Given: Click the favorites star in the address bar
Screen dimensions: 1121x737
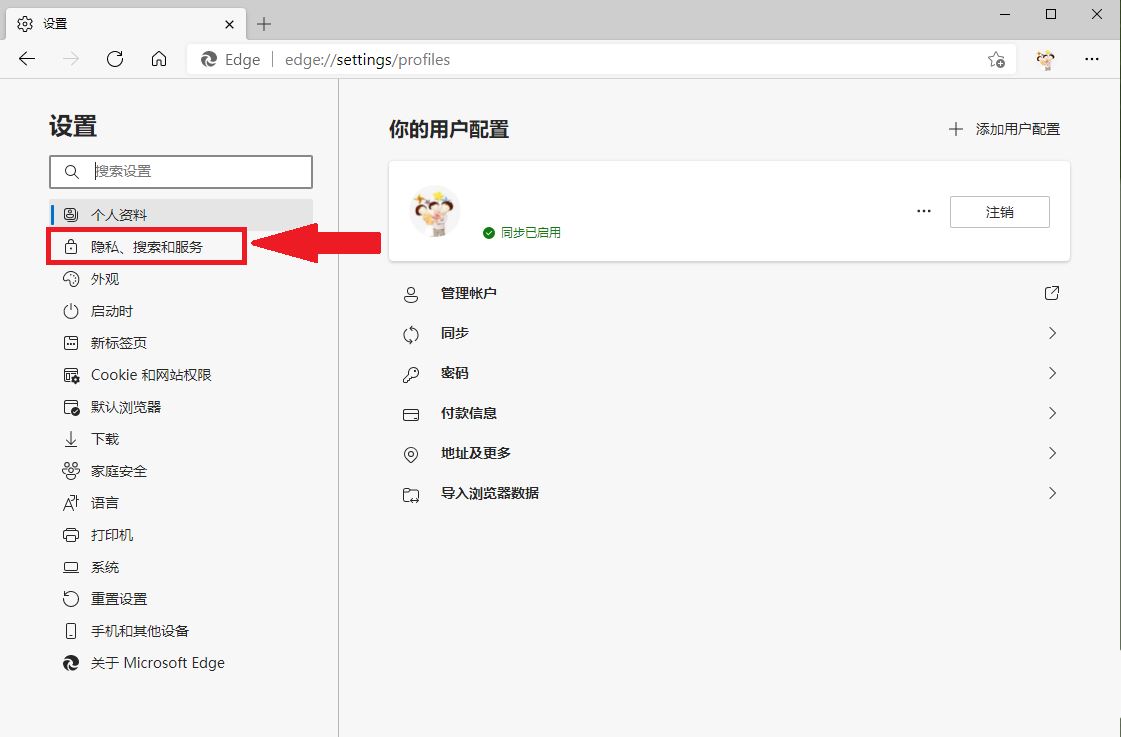Looking at the screenshot, I should pos(996,60).
